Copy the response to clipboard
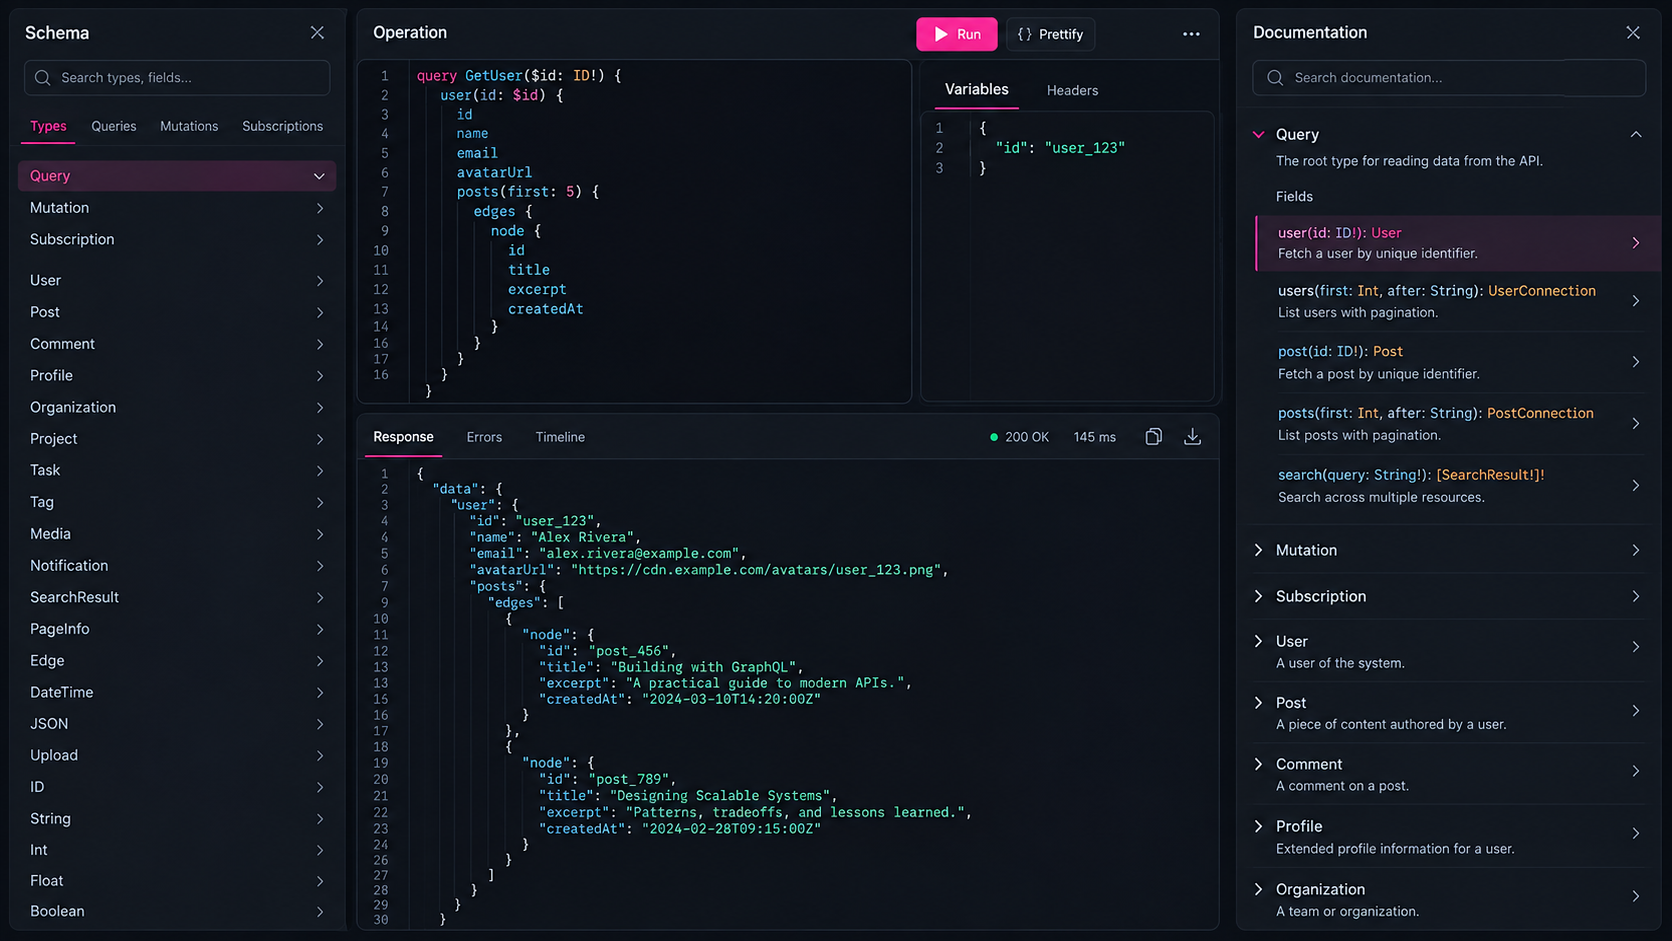This screenshot has height=941, width=1672. [1153, 437]
